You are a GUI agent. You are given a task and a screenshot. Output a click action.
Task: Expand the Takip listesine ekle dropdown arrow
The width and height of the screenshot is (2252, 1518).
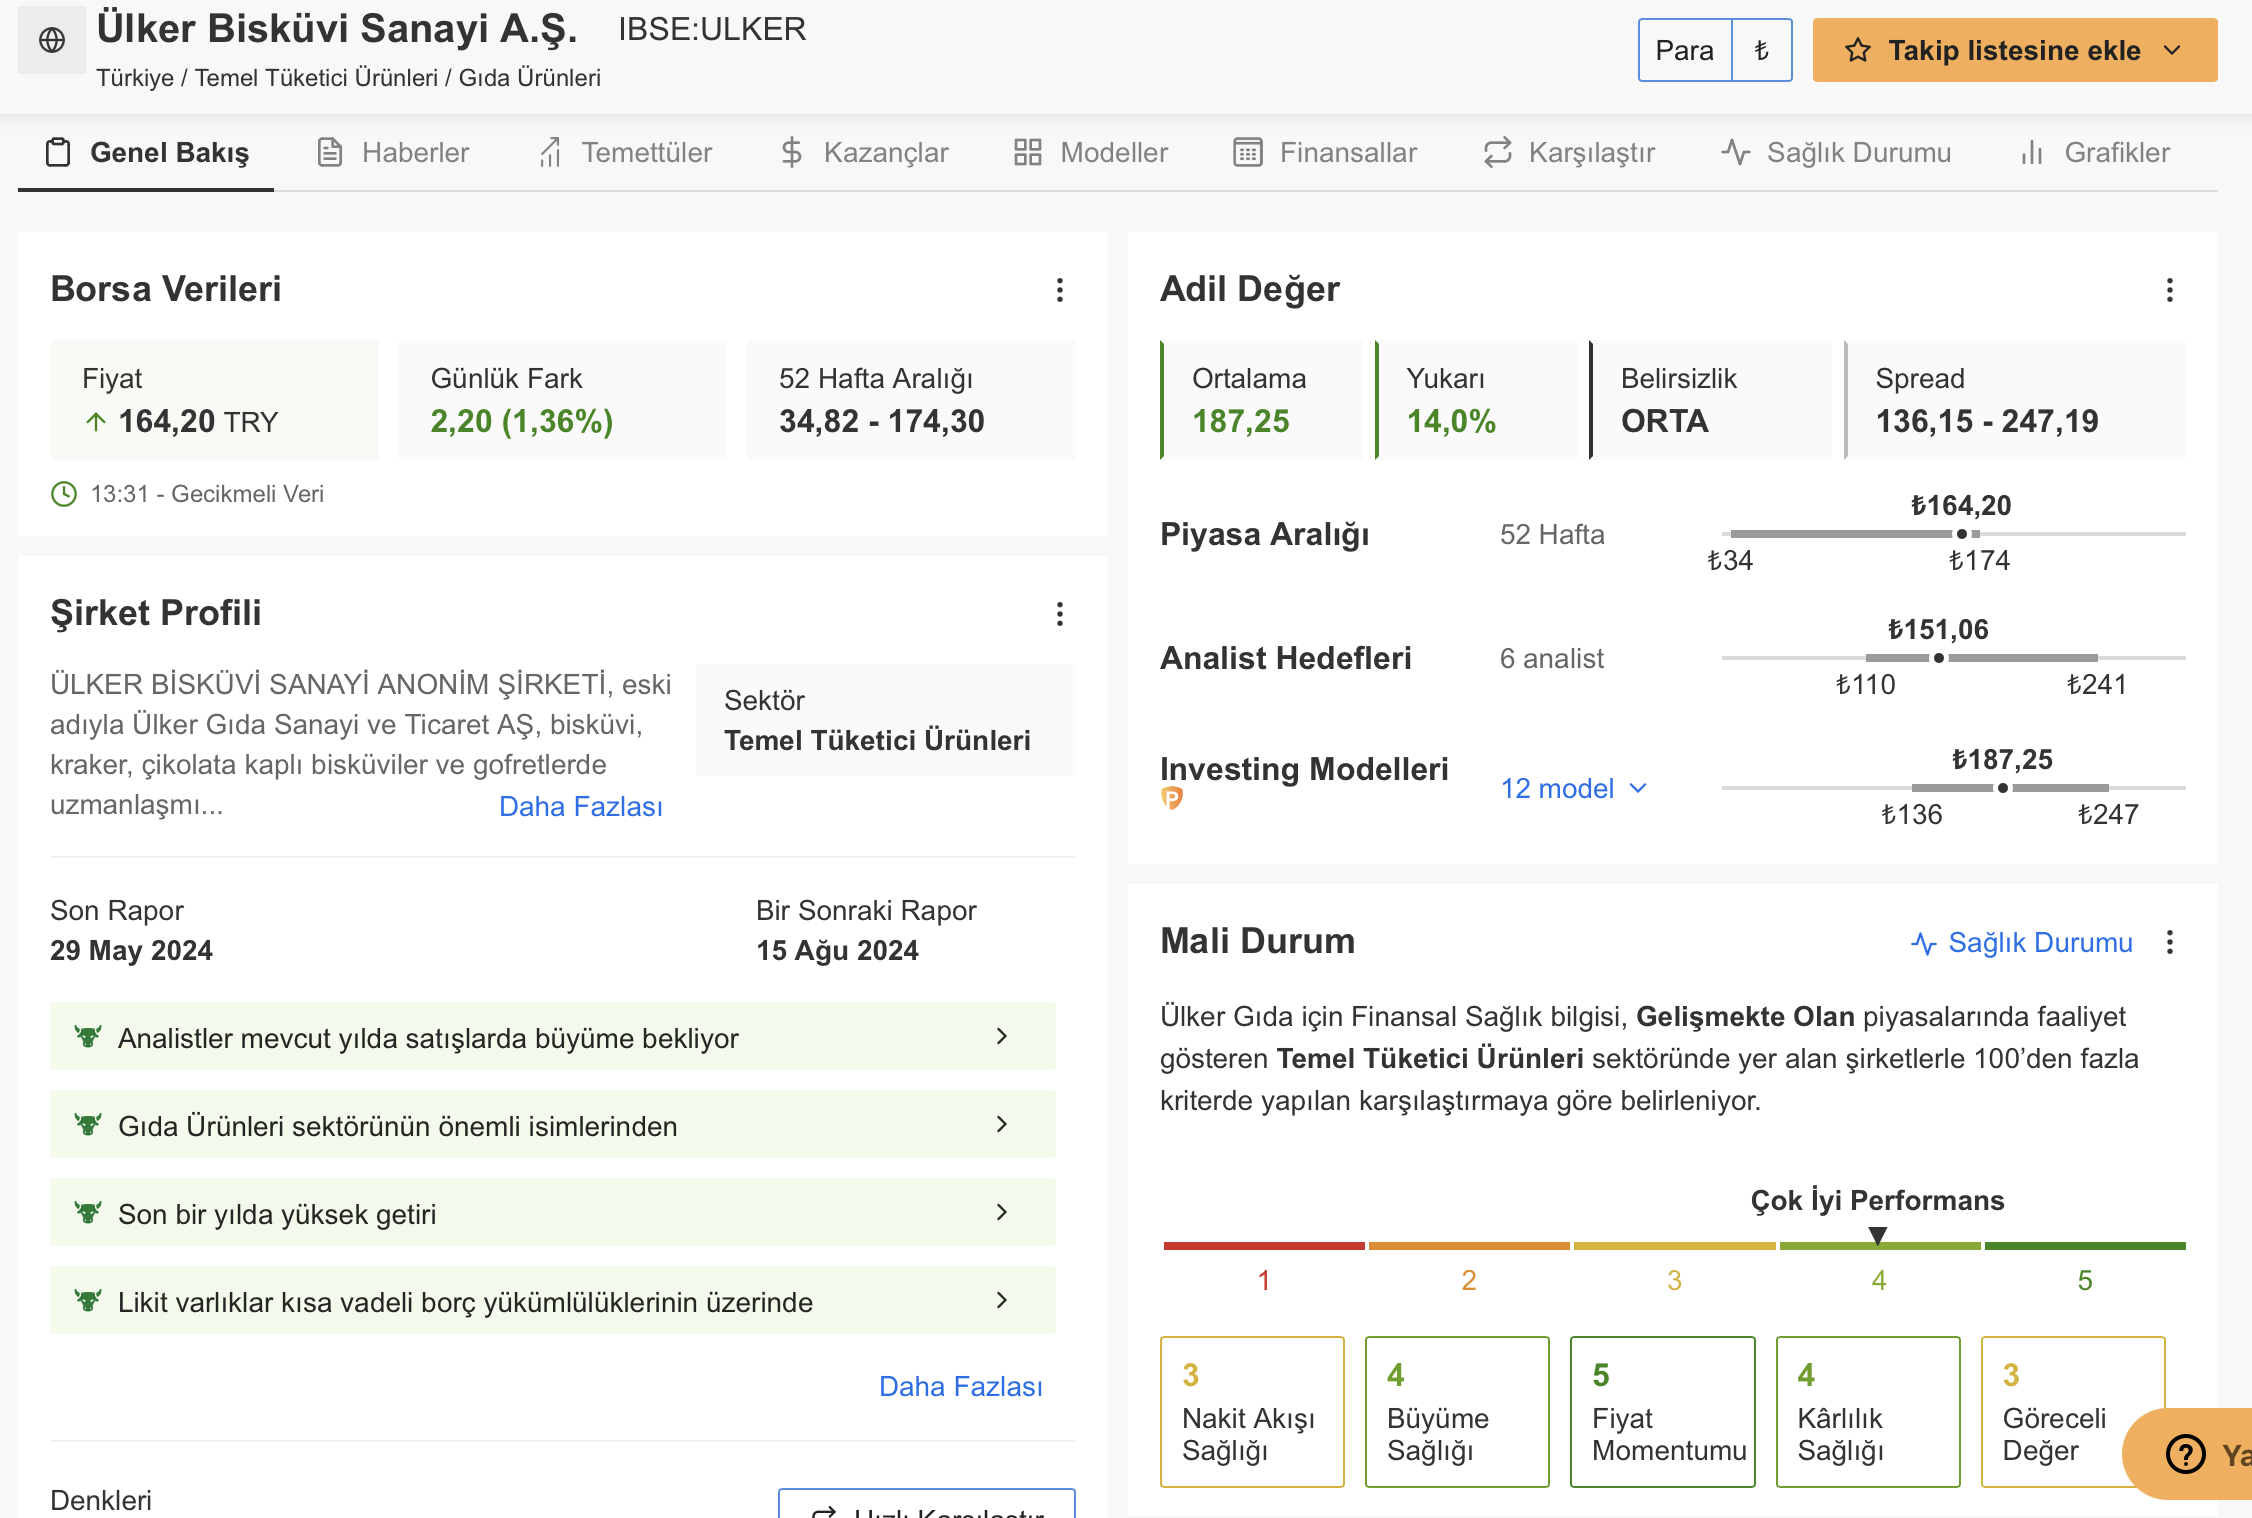2173,50
